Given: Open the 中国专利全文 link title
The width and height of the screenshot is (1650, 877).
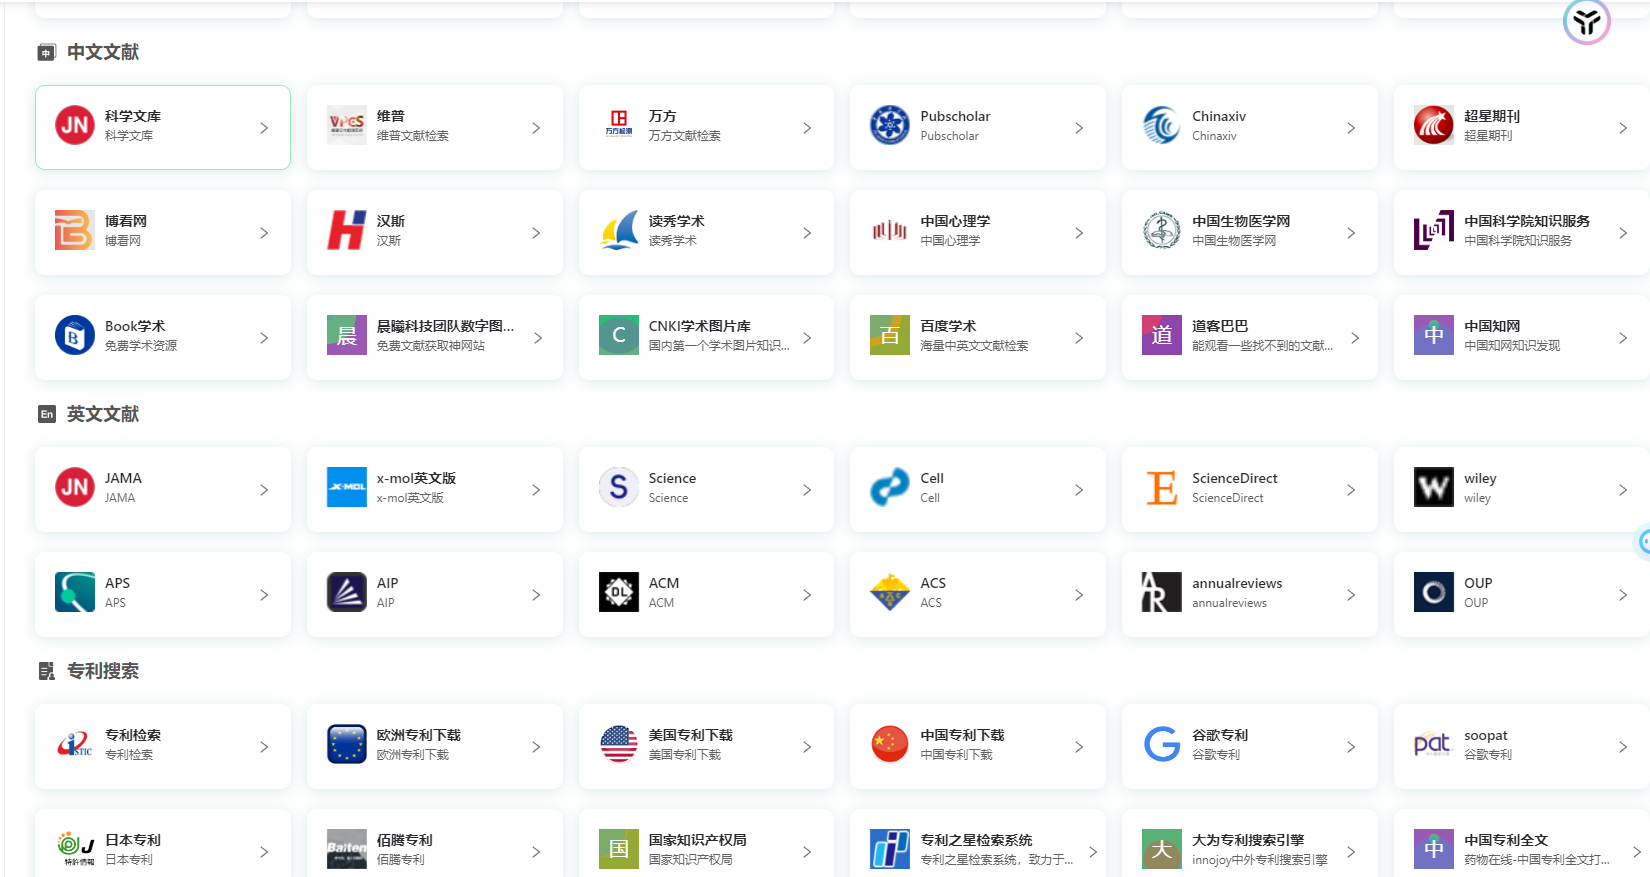Looking at the screenshot, I should [x=1506, y=840].
